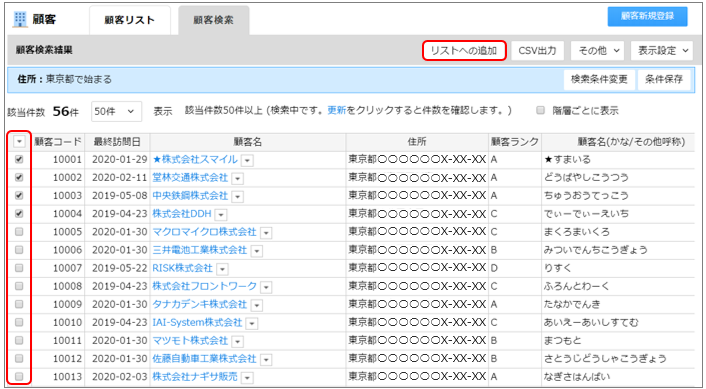Click the 更新 link

coord(337,111)
